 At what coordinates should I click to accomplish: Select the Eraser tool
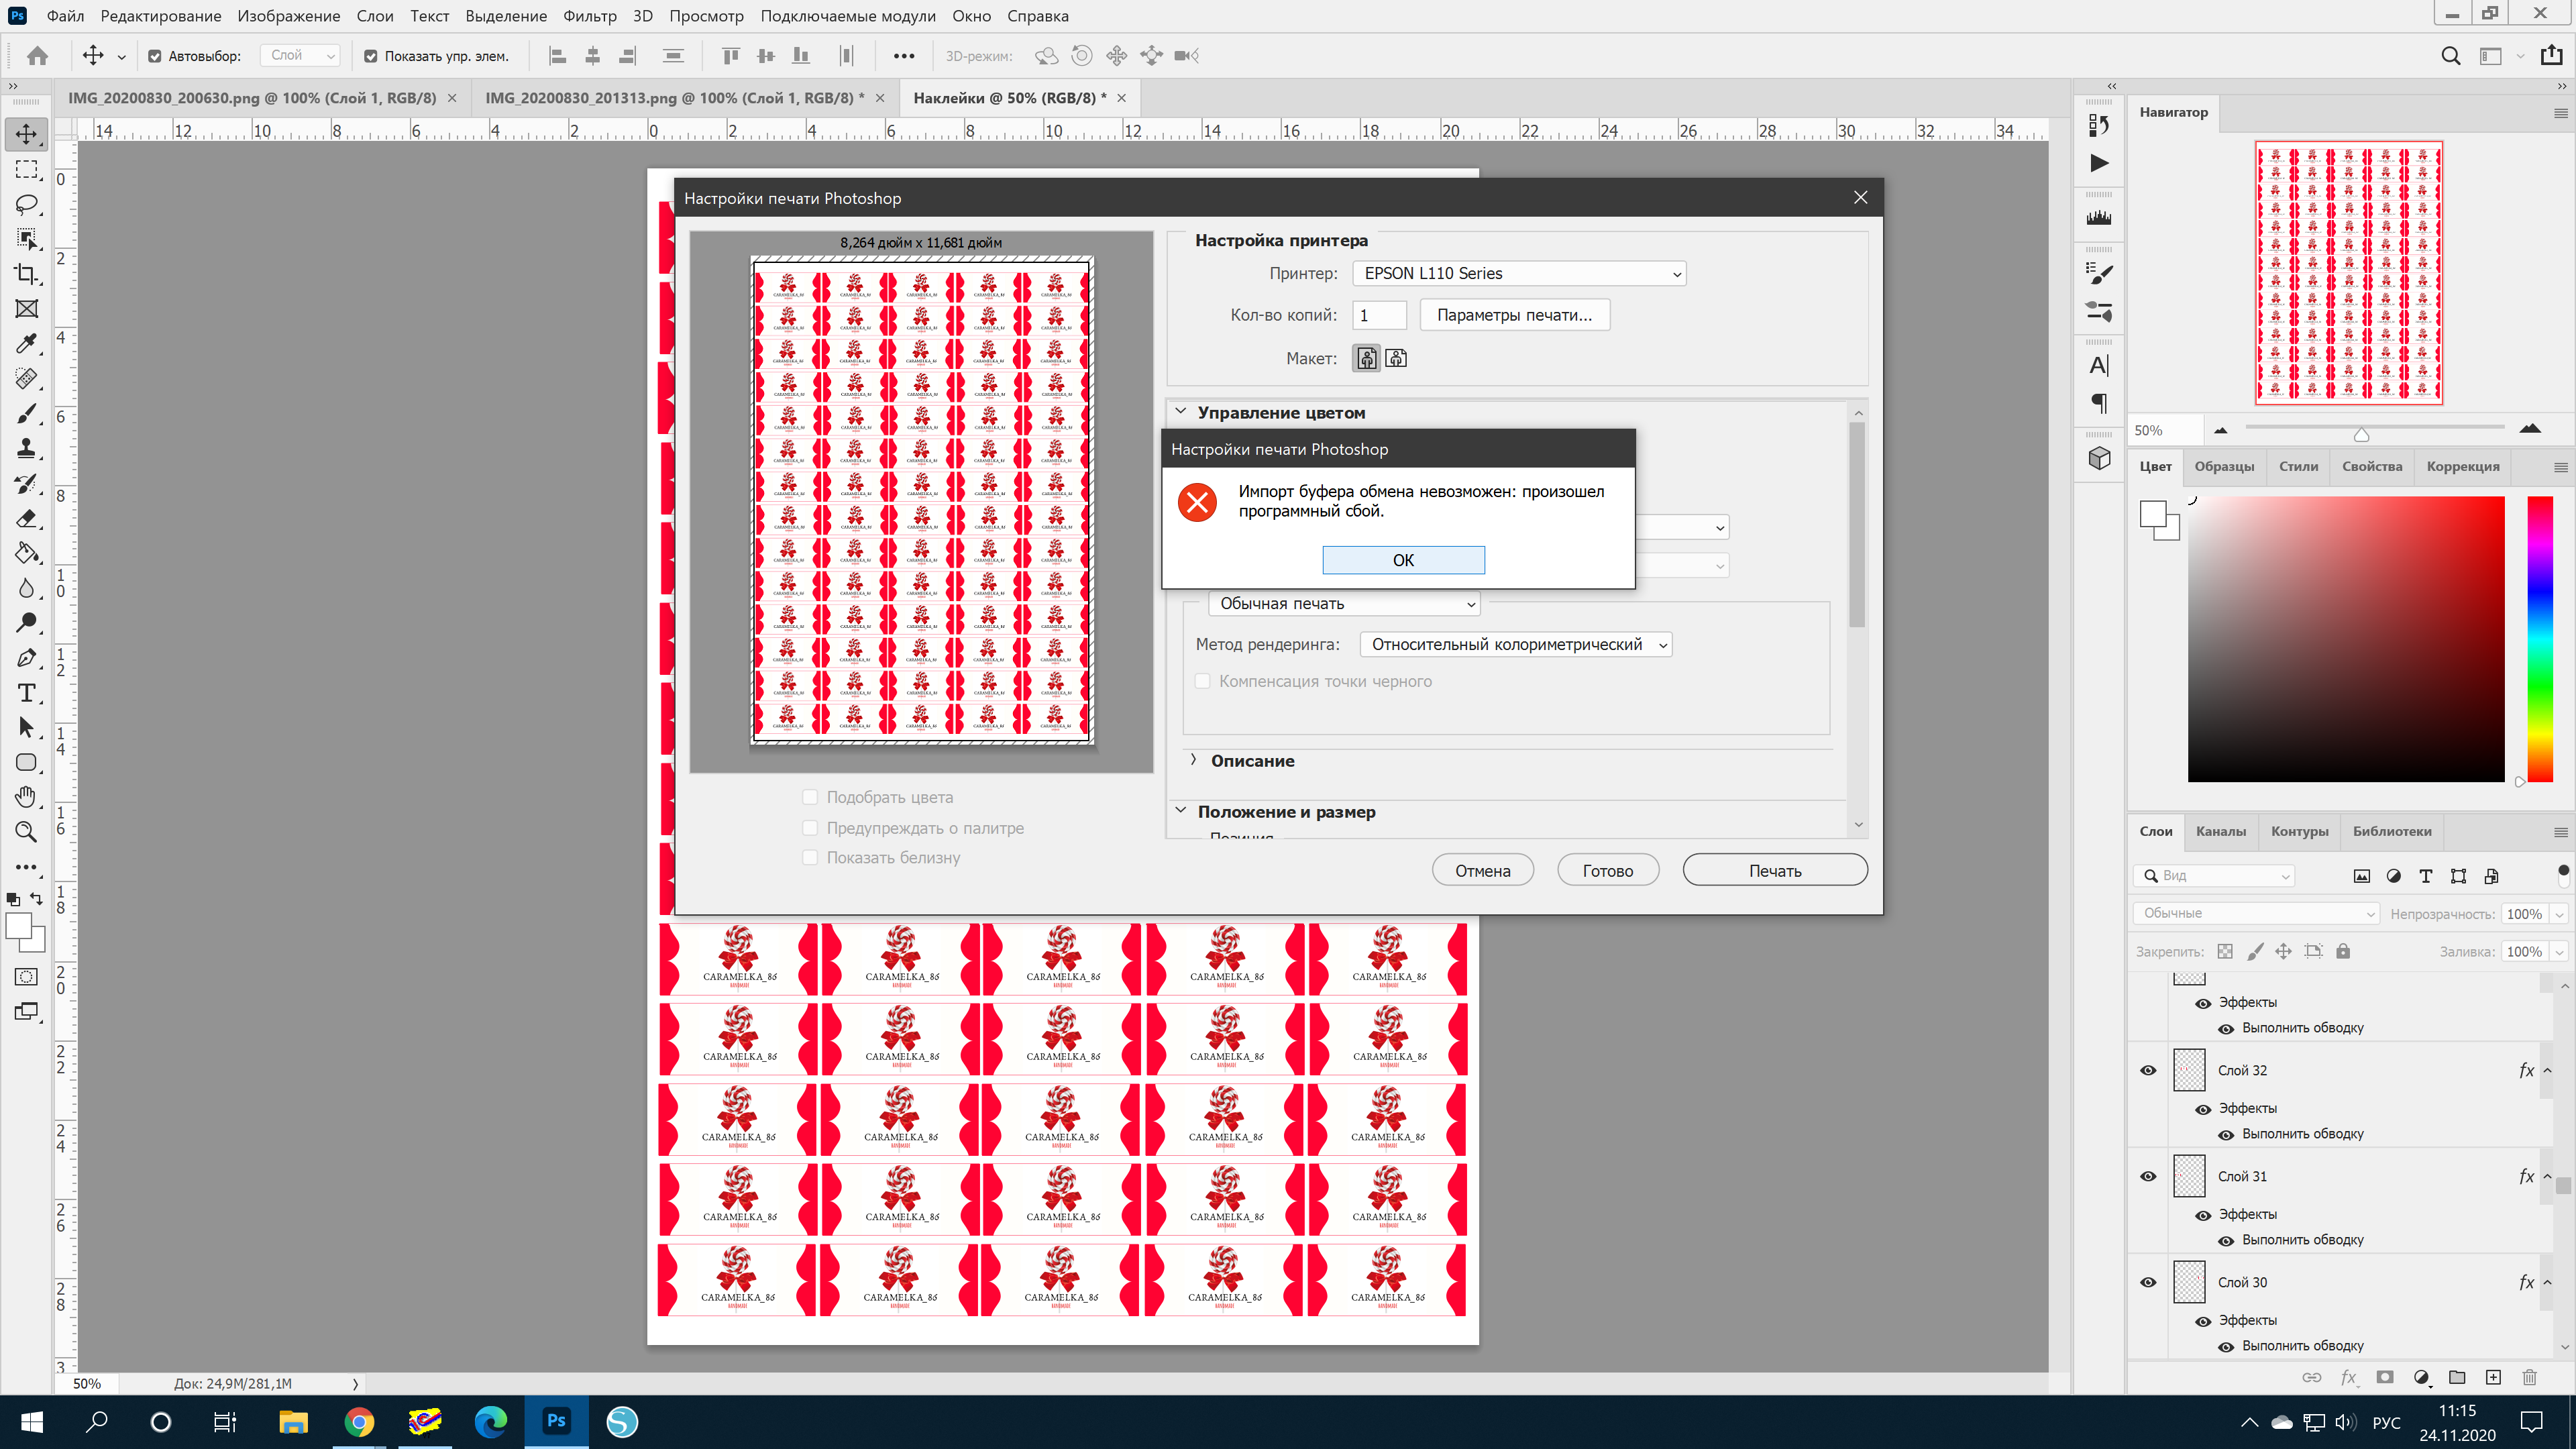27,518
